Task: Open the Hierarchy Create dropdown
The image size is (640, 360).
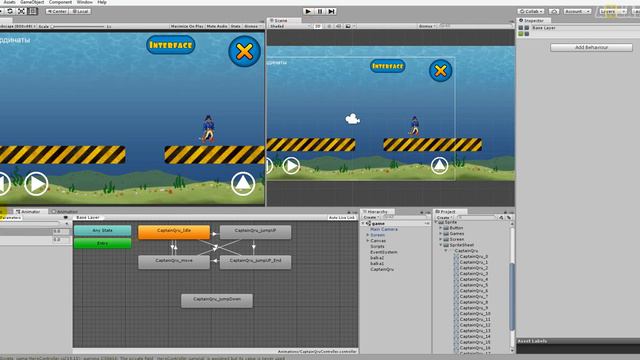Action: tap(371, 218)
